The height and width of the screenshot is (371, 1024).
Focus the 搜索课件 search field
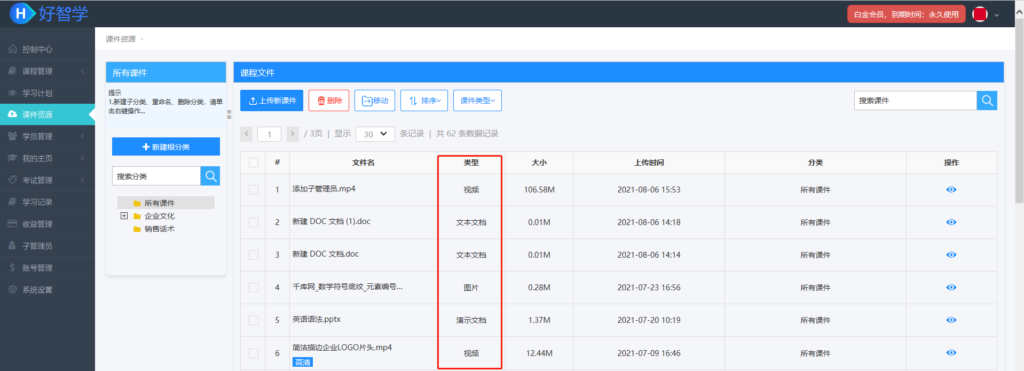click(x=916, y=101)
